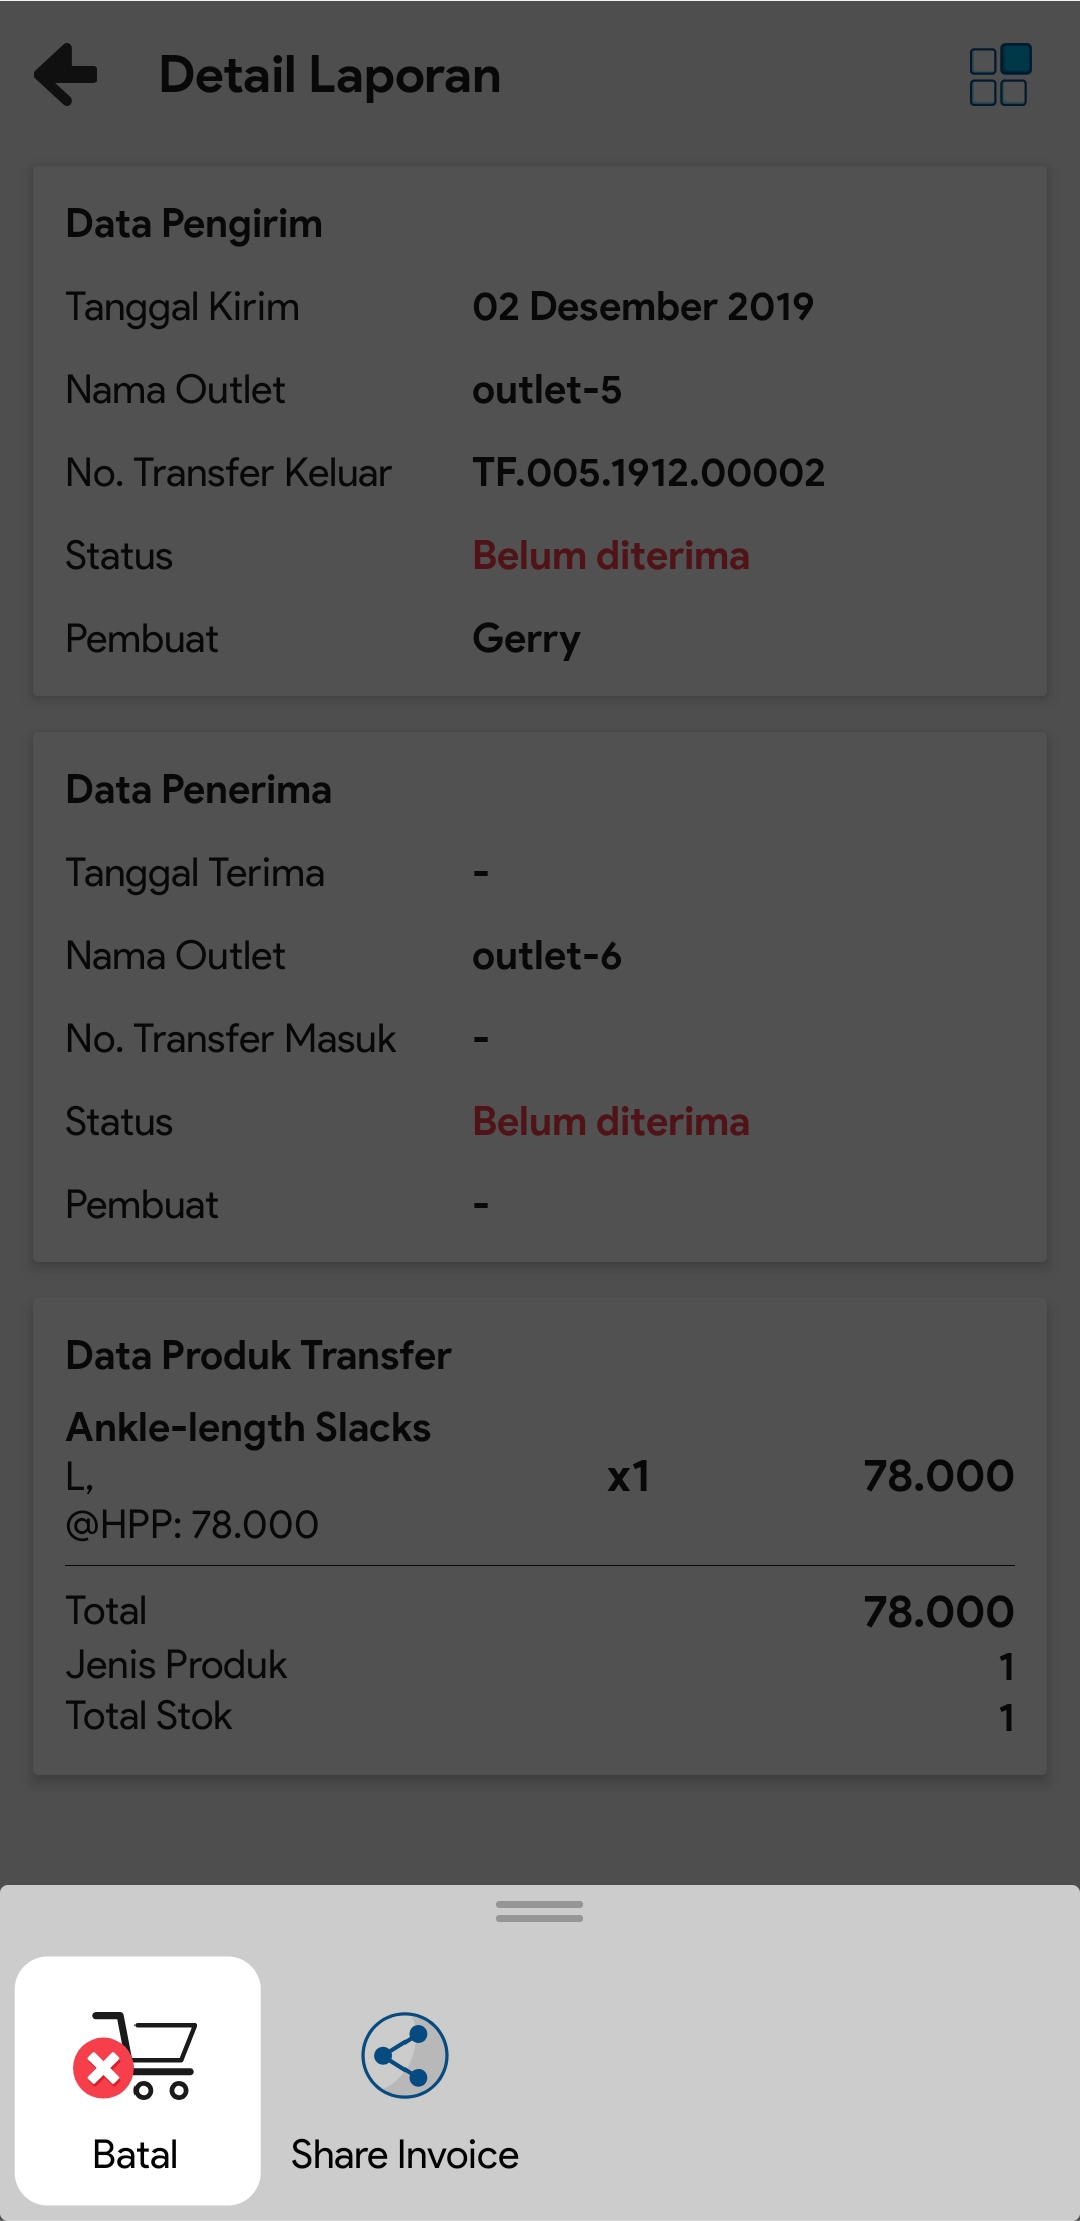Tap the Data Pengirim section heading
Image resolution: width=1081 pixels, height=2221 pixels.
[194, 224]
